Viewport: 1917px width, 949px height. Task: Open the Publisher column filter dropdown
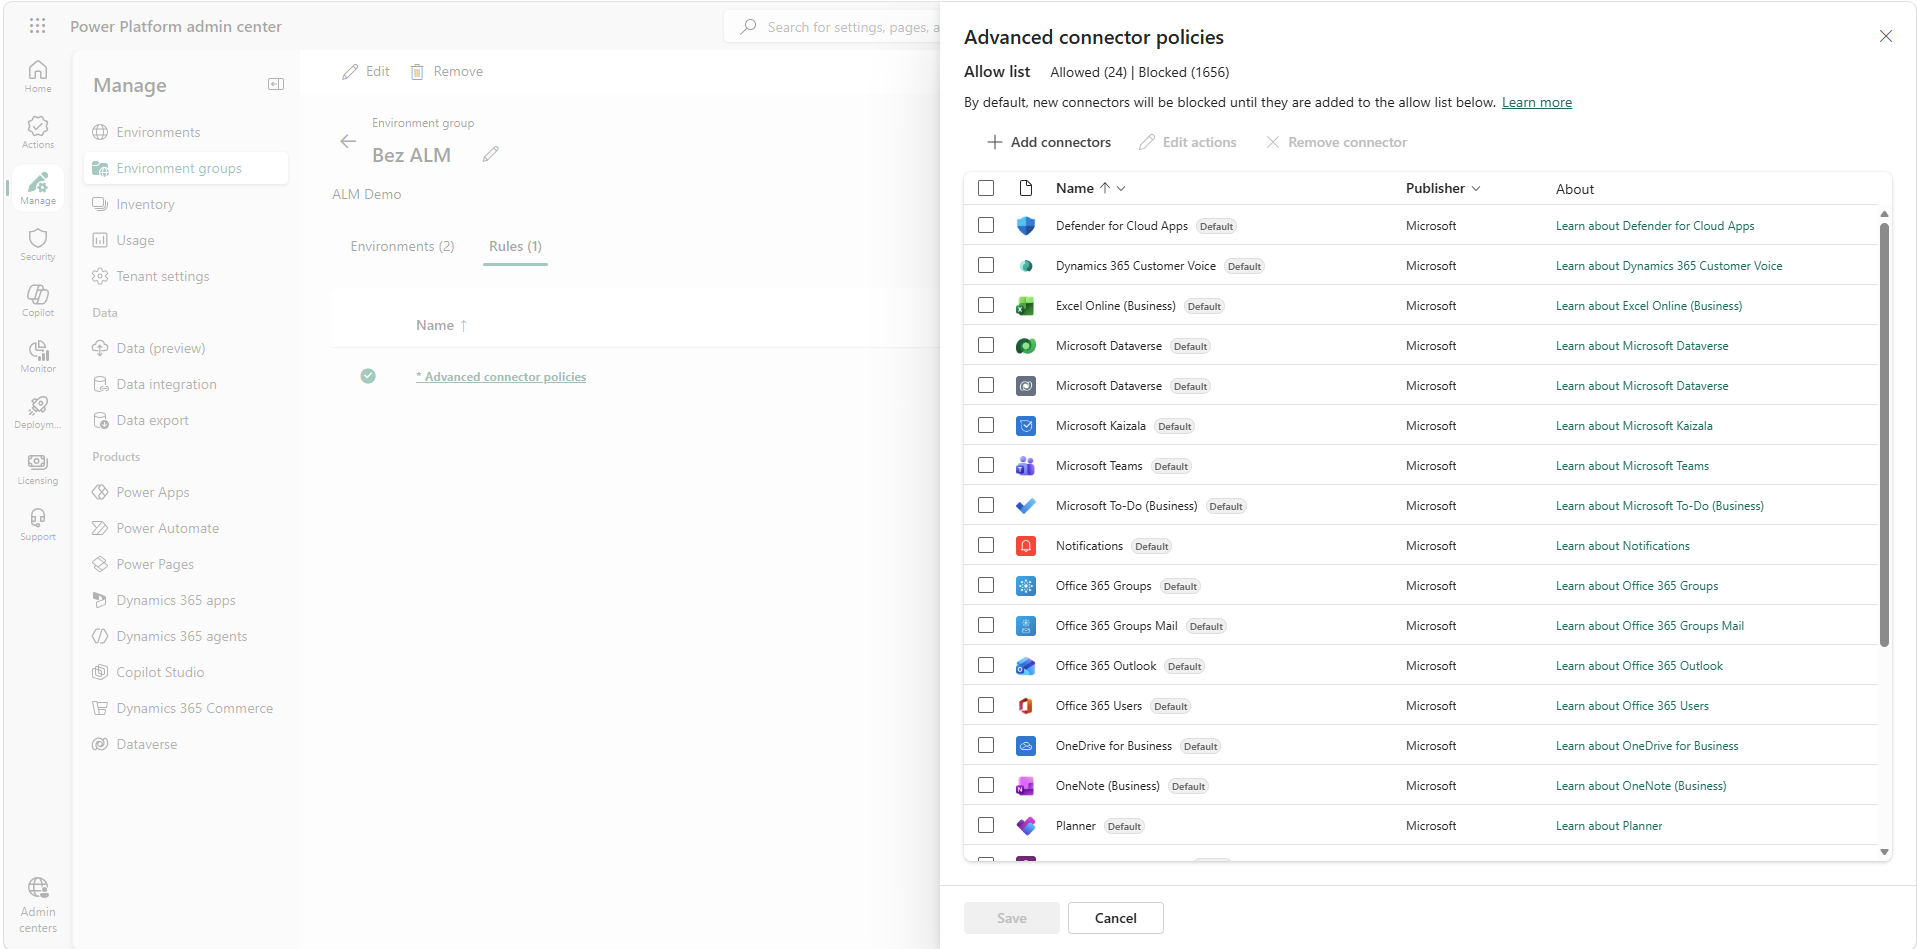(1476, 188)
